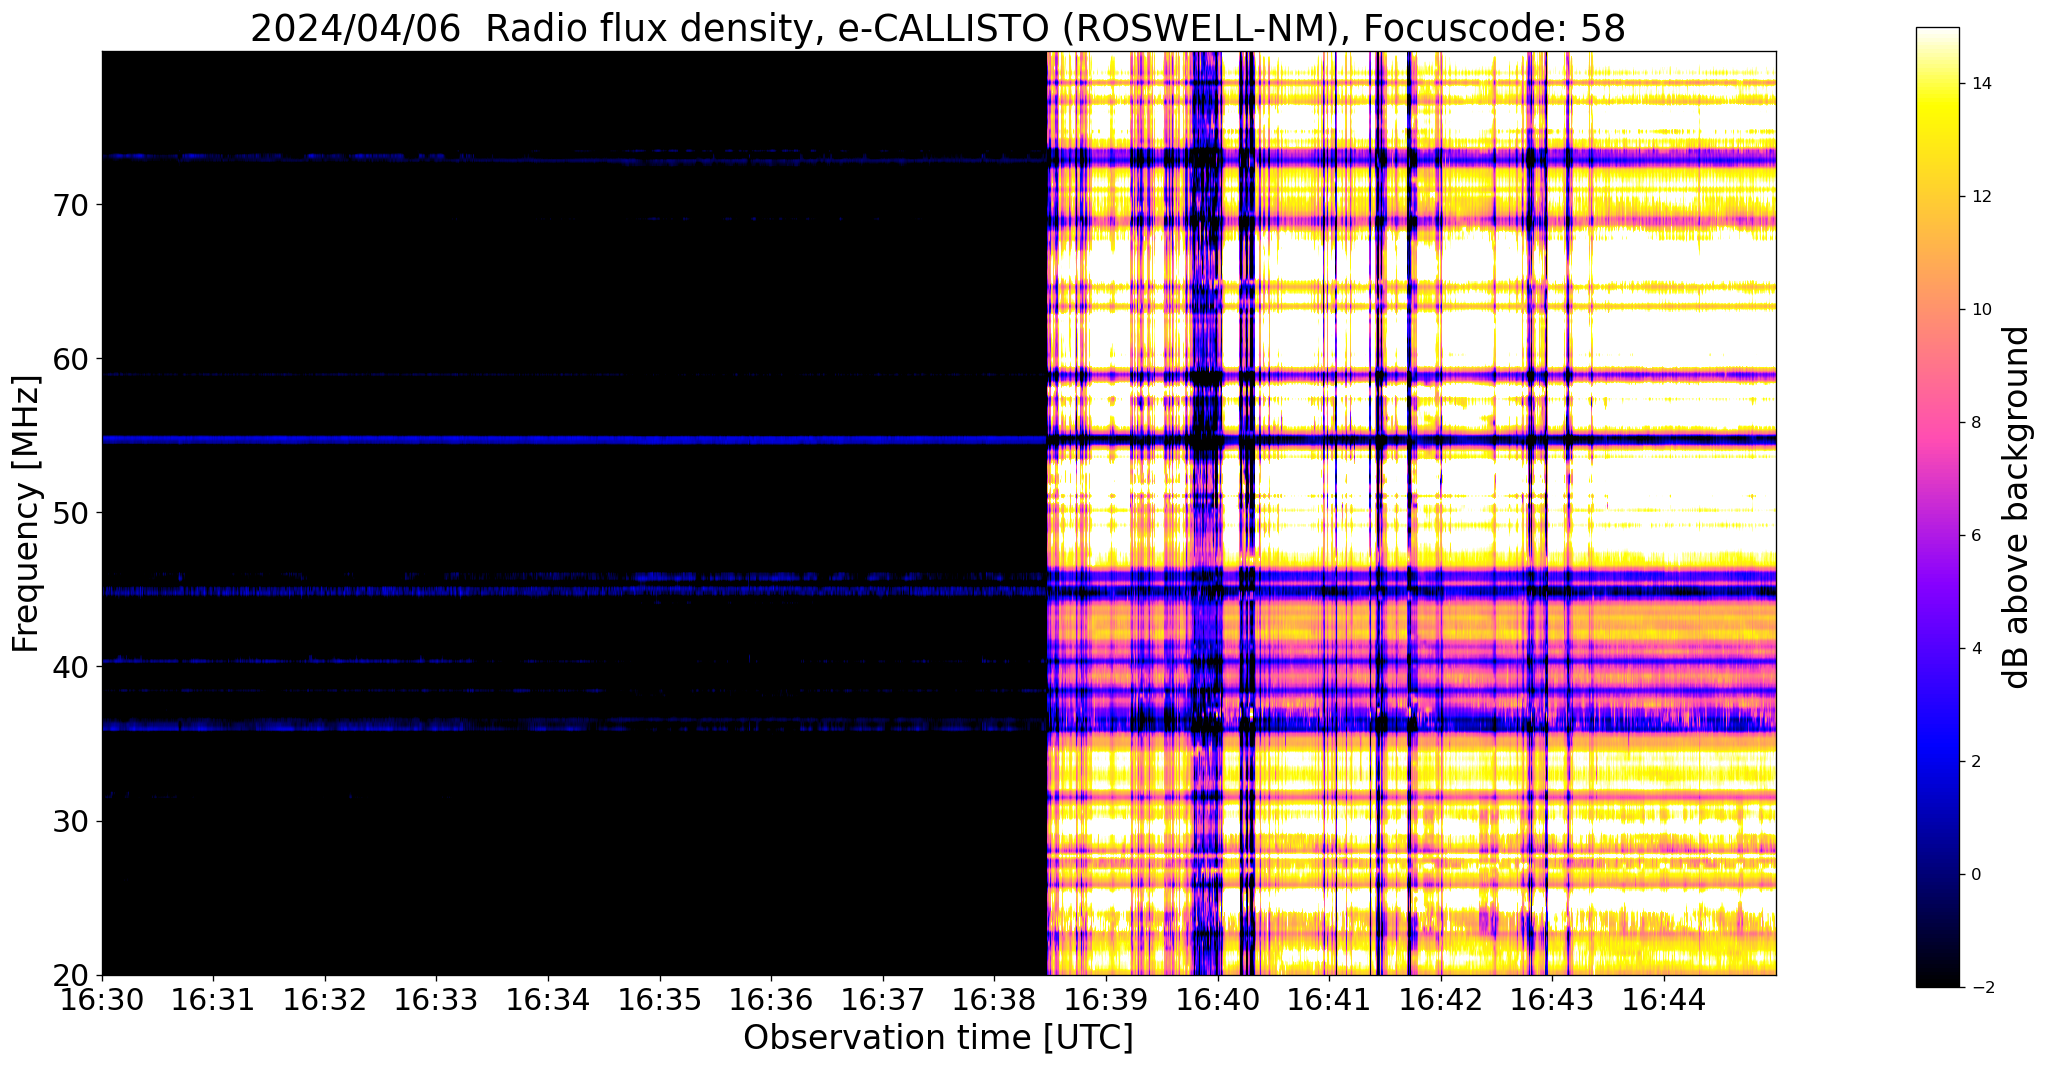This screenshot has width=2047, height=1067.
Task: Click the 16:37 time tick label
Action: pyautogui.click(x=883, y=998)
